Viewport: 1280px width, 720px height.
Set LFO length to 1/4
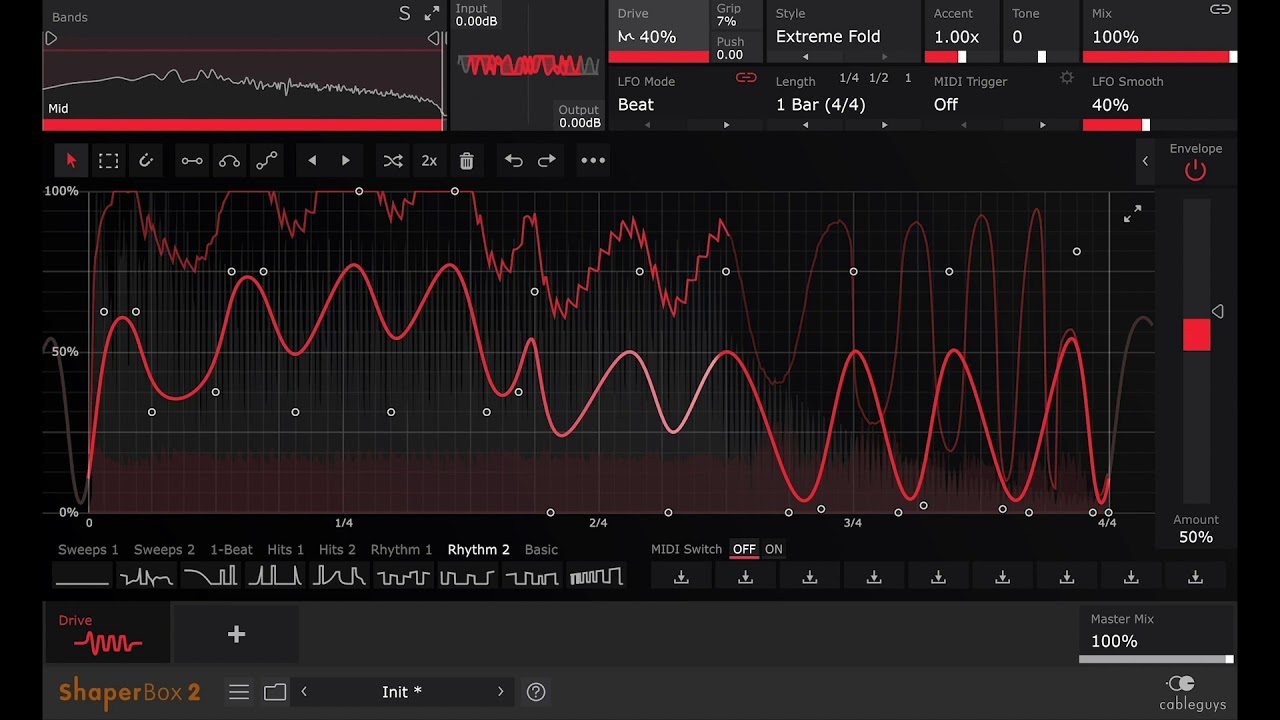849,78
